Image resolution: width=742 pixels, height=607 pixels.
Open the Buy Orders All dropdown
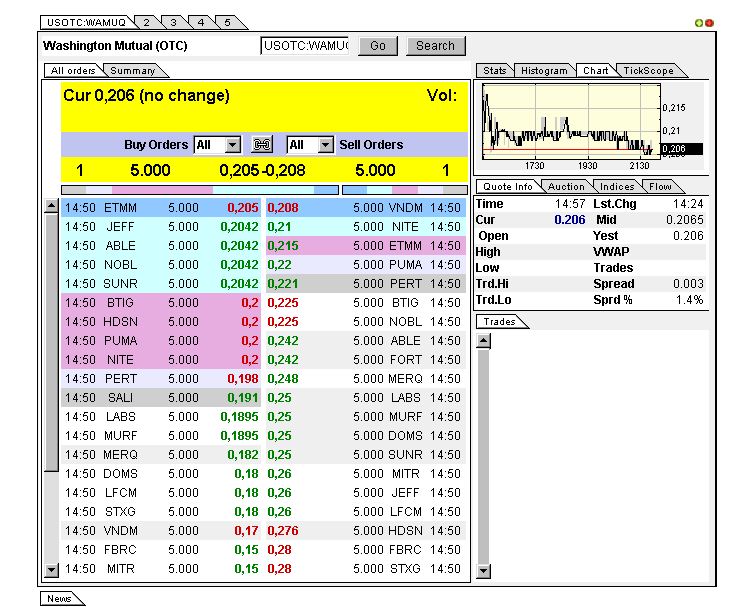[218, 145]
